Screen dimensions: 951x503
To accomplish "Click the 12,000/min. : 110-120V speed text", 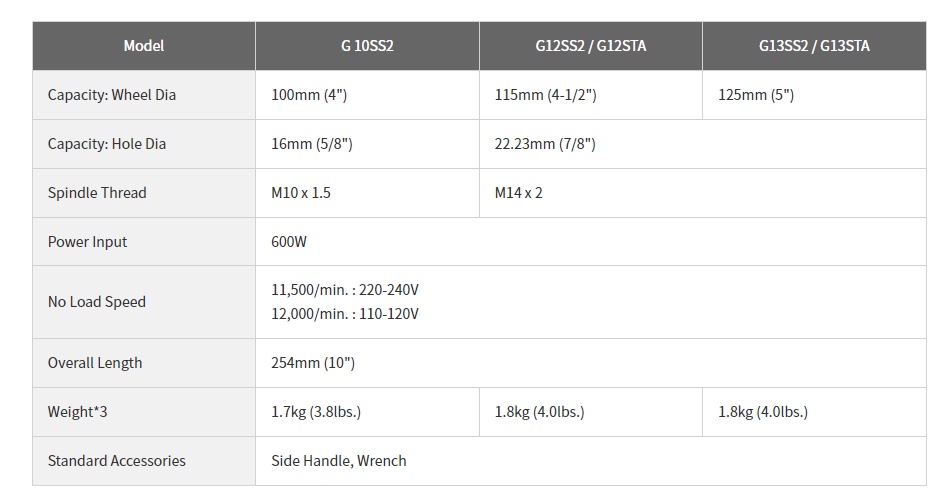I will [344, 314].
